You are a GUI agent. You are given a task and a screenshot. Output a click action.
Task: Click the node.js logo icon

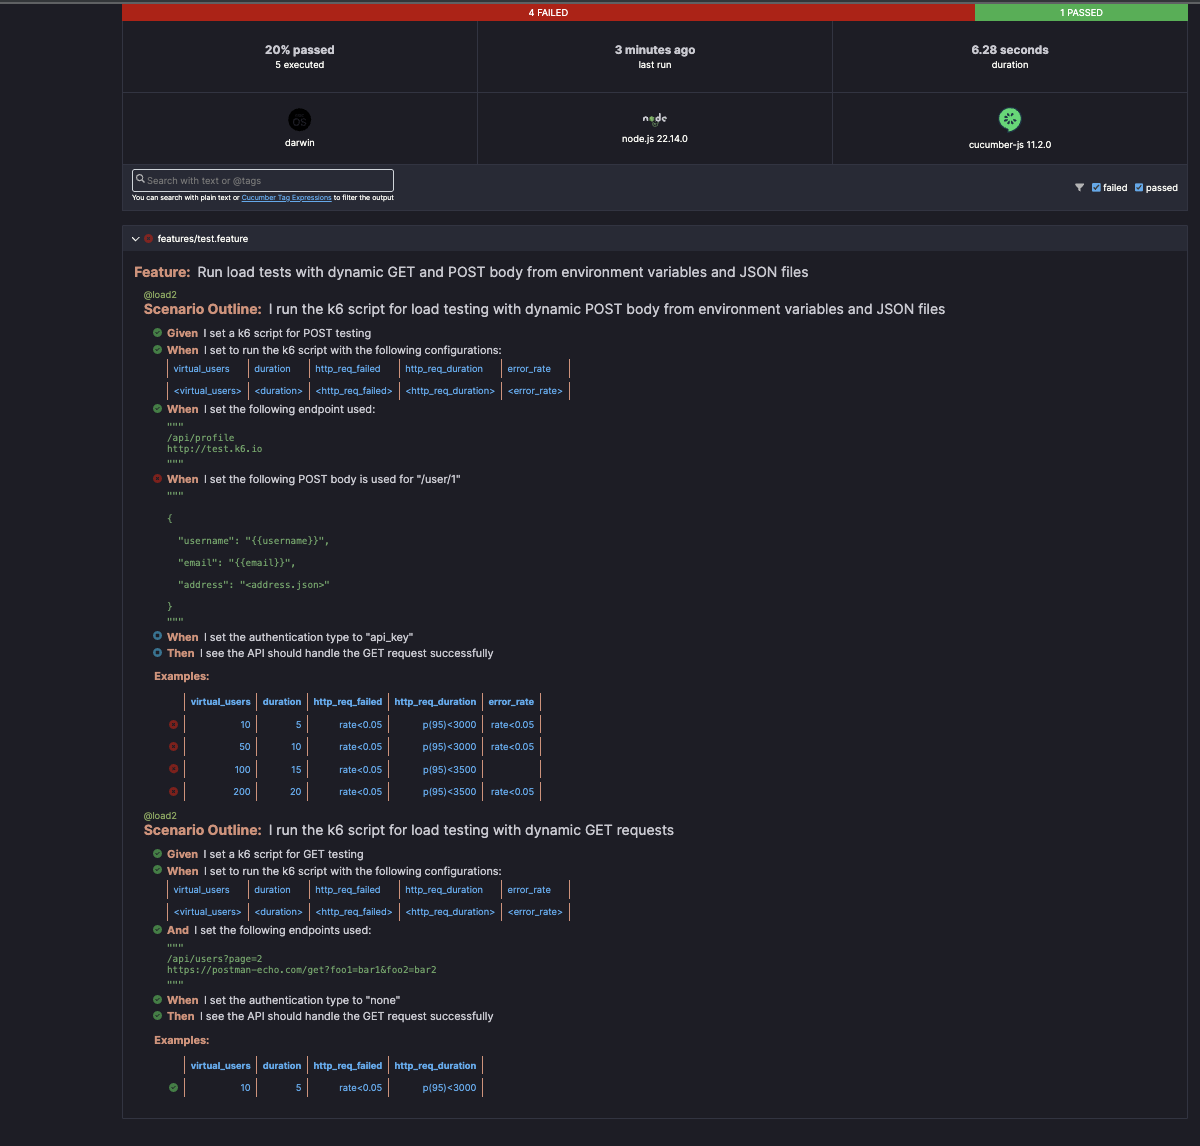654,119
